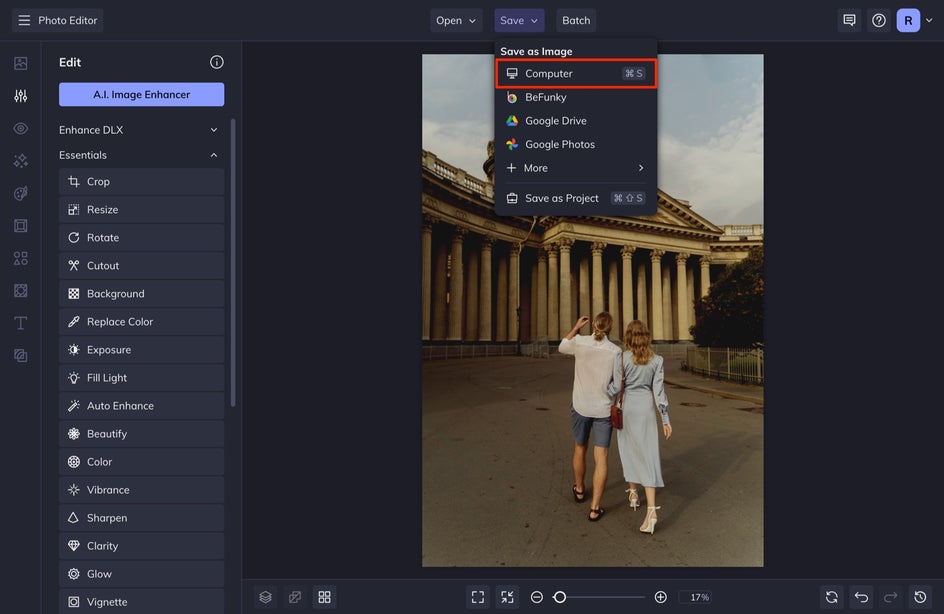The image size is (944, 614).
Task: Click the zoom in plus icon
Action: coord(660,597)
